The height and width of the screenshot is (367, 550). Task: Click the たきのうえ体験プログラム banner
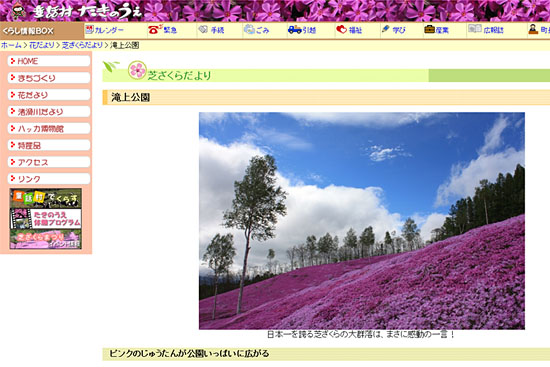pyautogui.click(x=46, y=219)
